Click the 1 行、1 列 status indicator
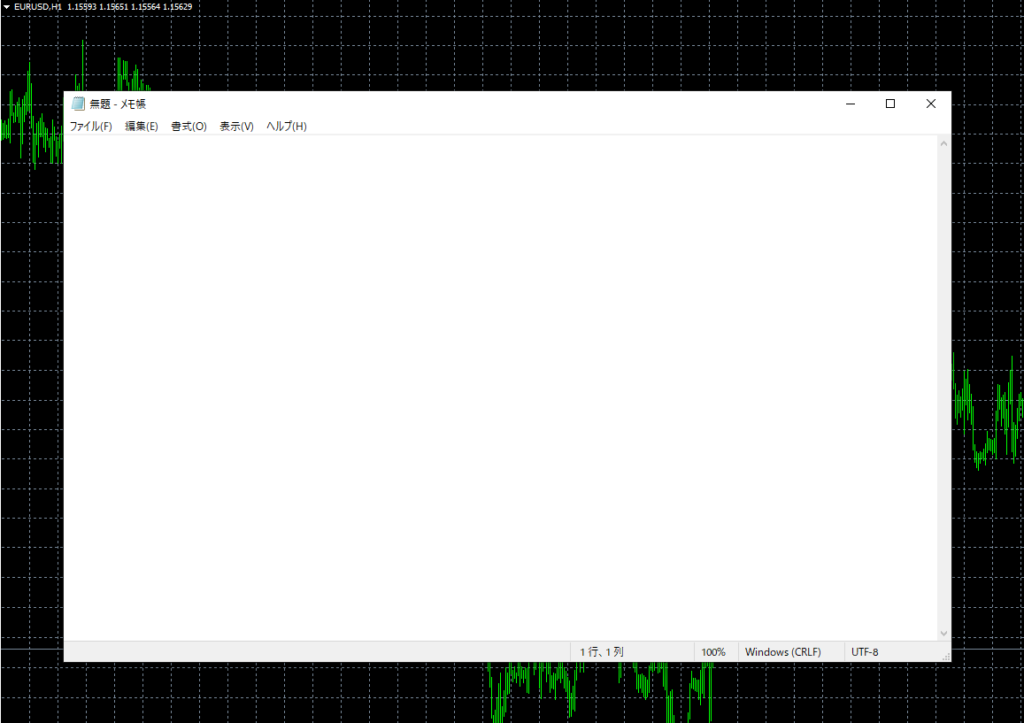This screenshot has width=1024, height=723. pos(601,652)
